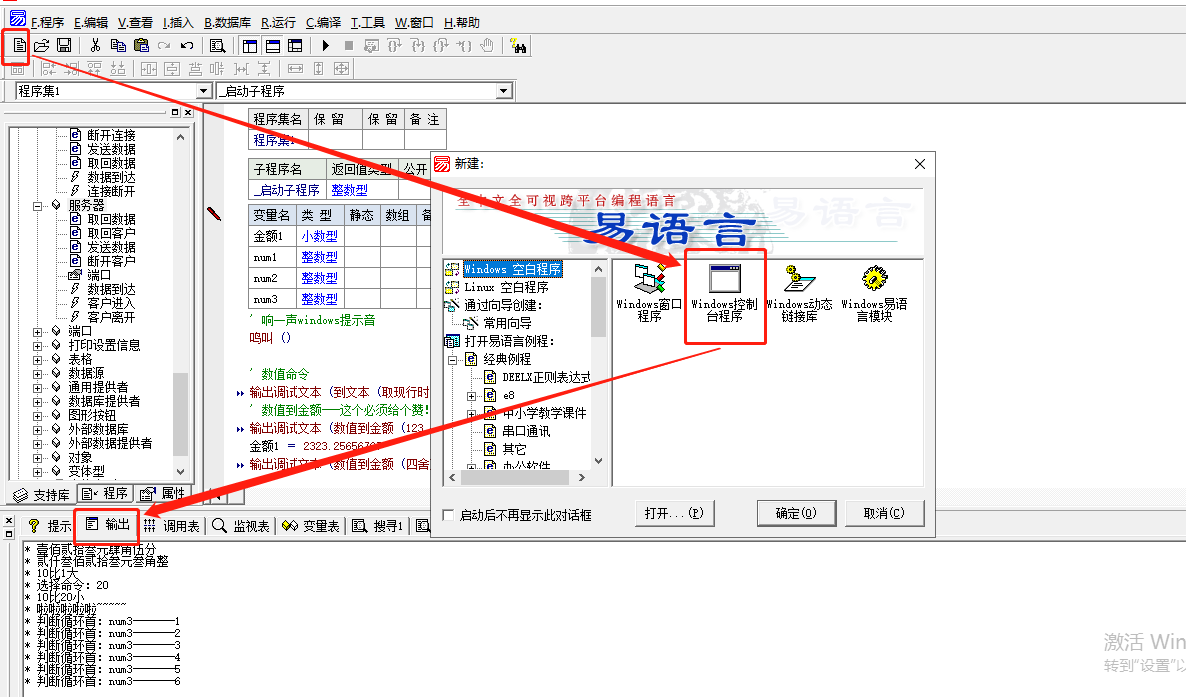Switch to the 搜寻1 tab

379,526
